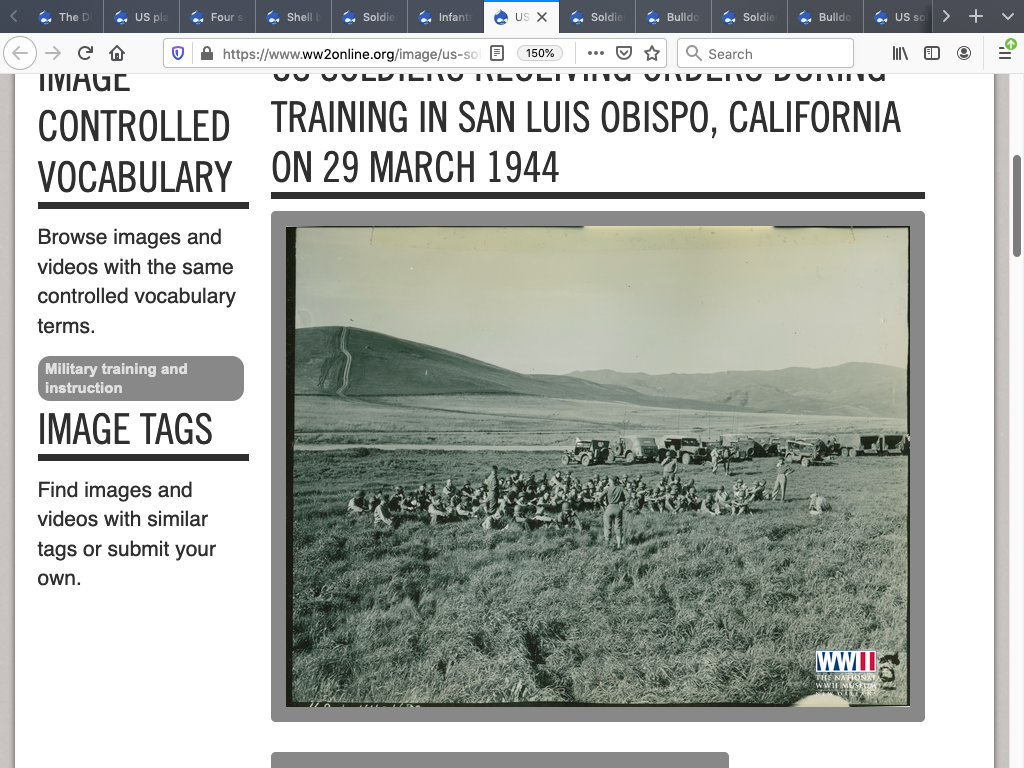Save page to Pocket
1024x768 pixels.
pyautogui.click(x=624, y=54)
